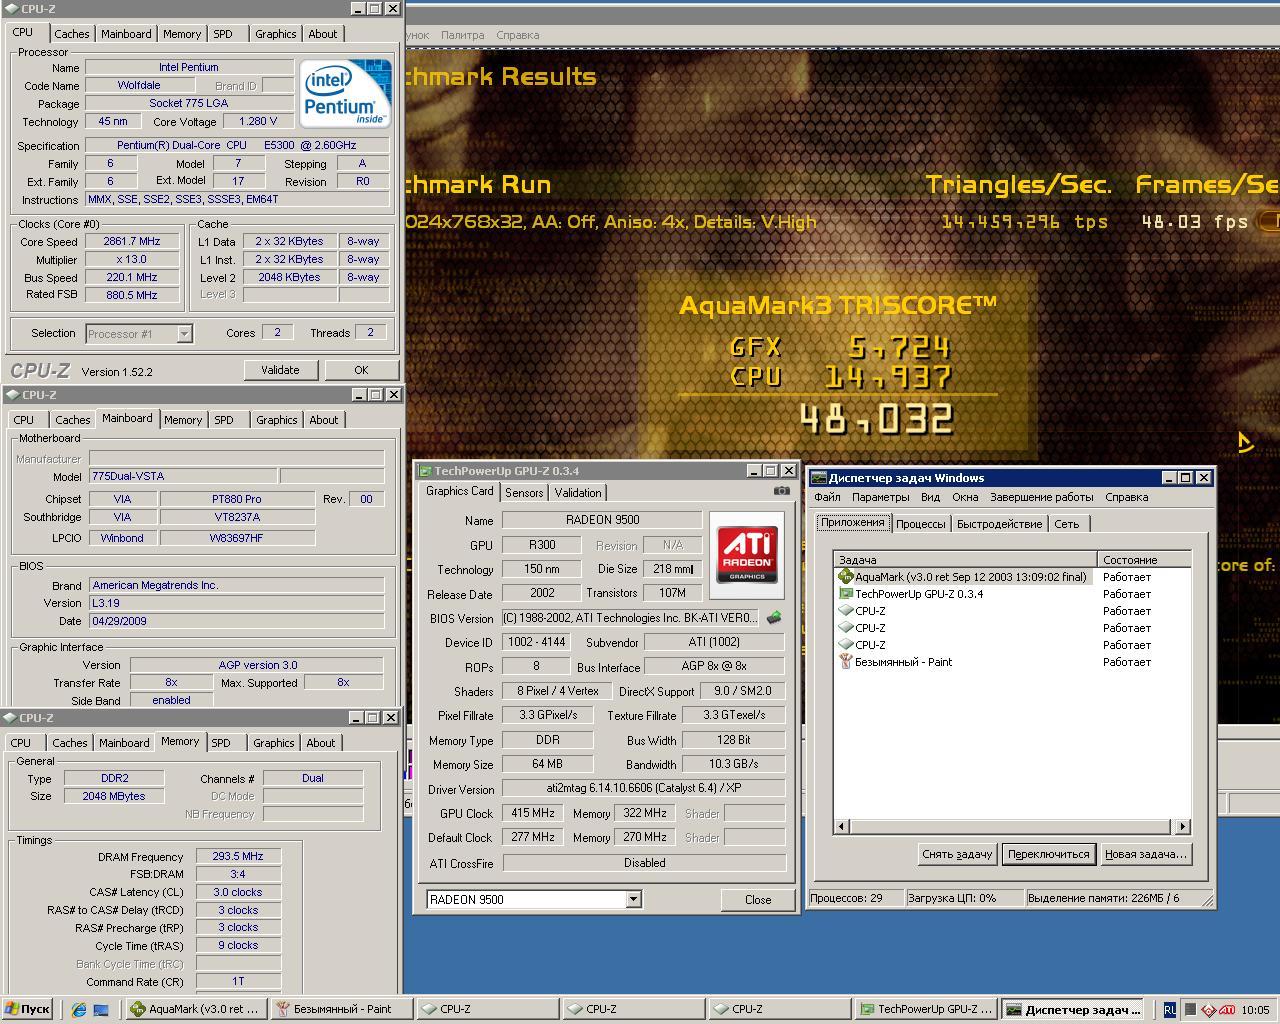Open Graphics tab in Memory CPU-Z window
1280x1024 pixels.
[x=273, y=743]
